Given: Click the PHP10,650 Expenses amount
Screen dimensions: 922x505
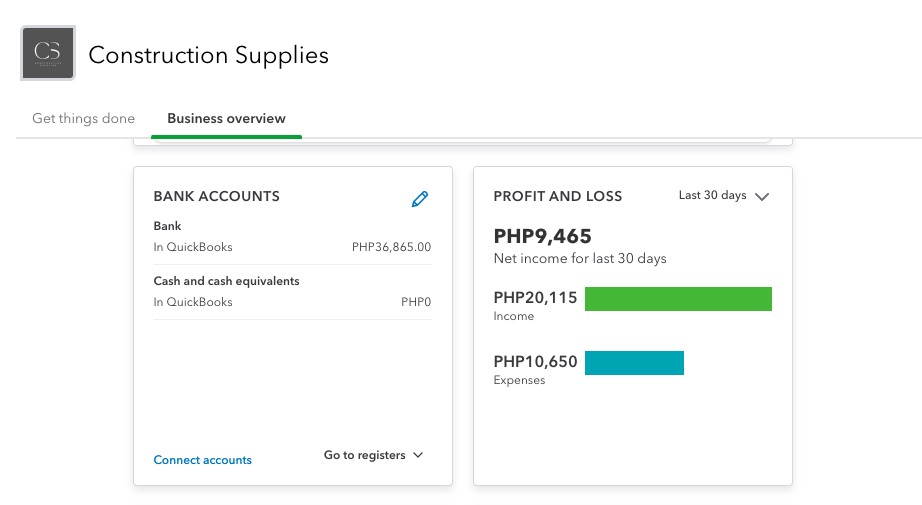Looking at the screenshot, I should 535,362.
